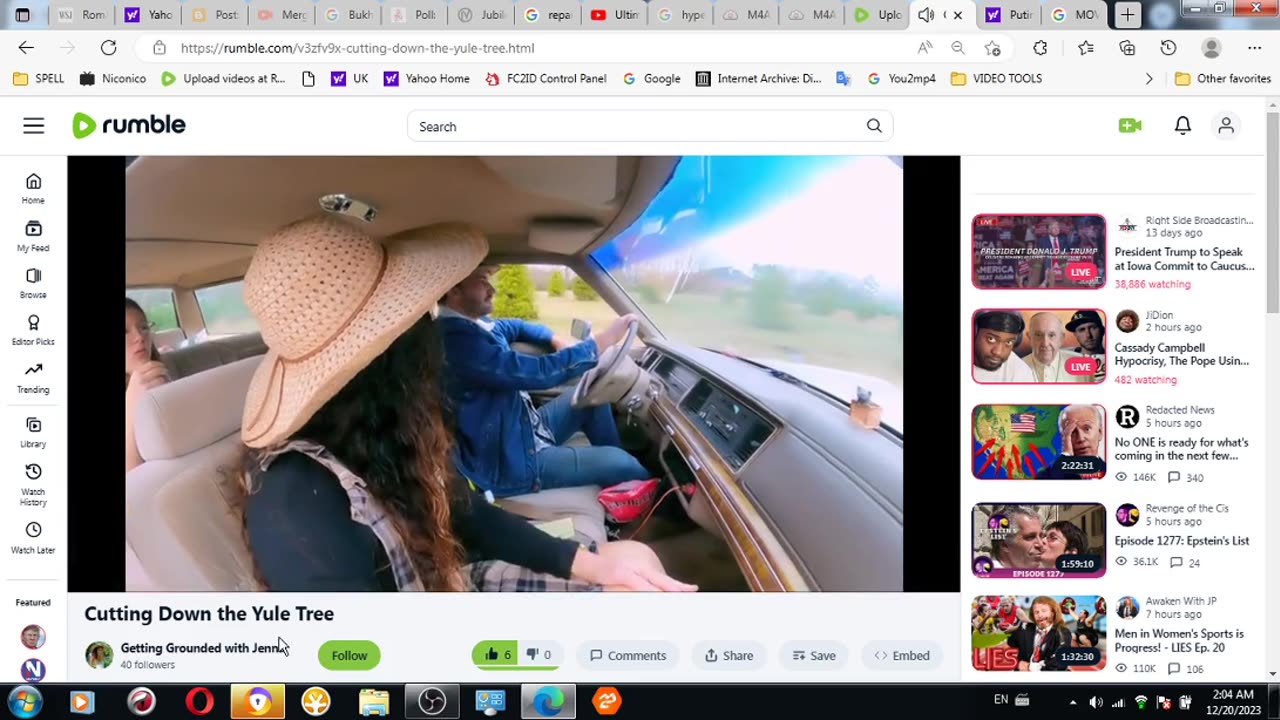1280x720 pixels.
Task: Open OBS Studio from the taskbar
Action: click(432, 702)
